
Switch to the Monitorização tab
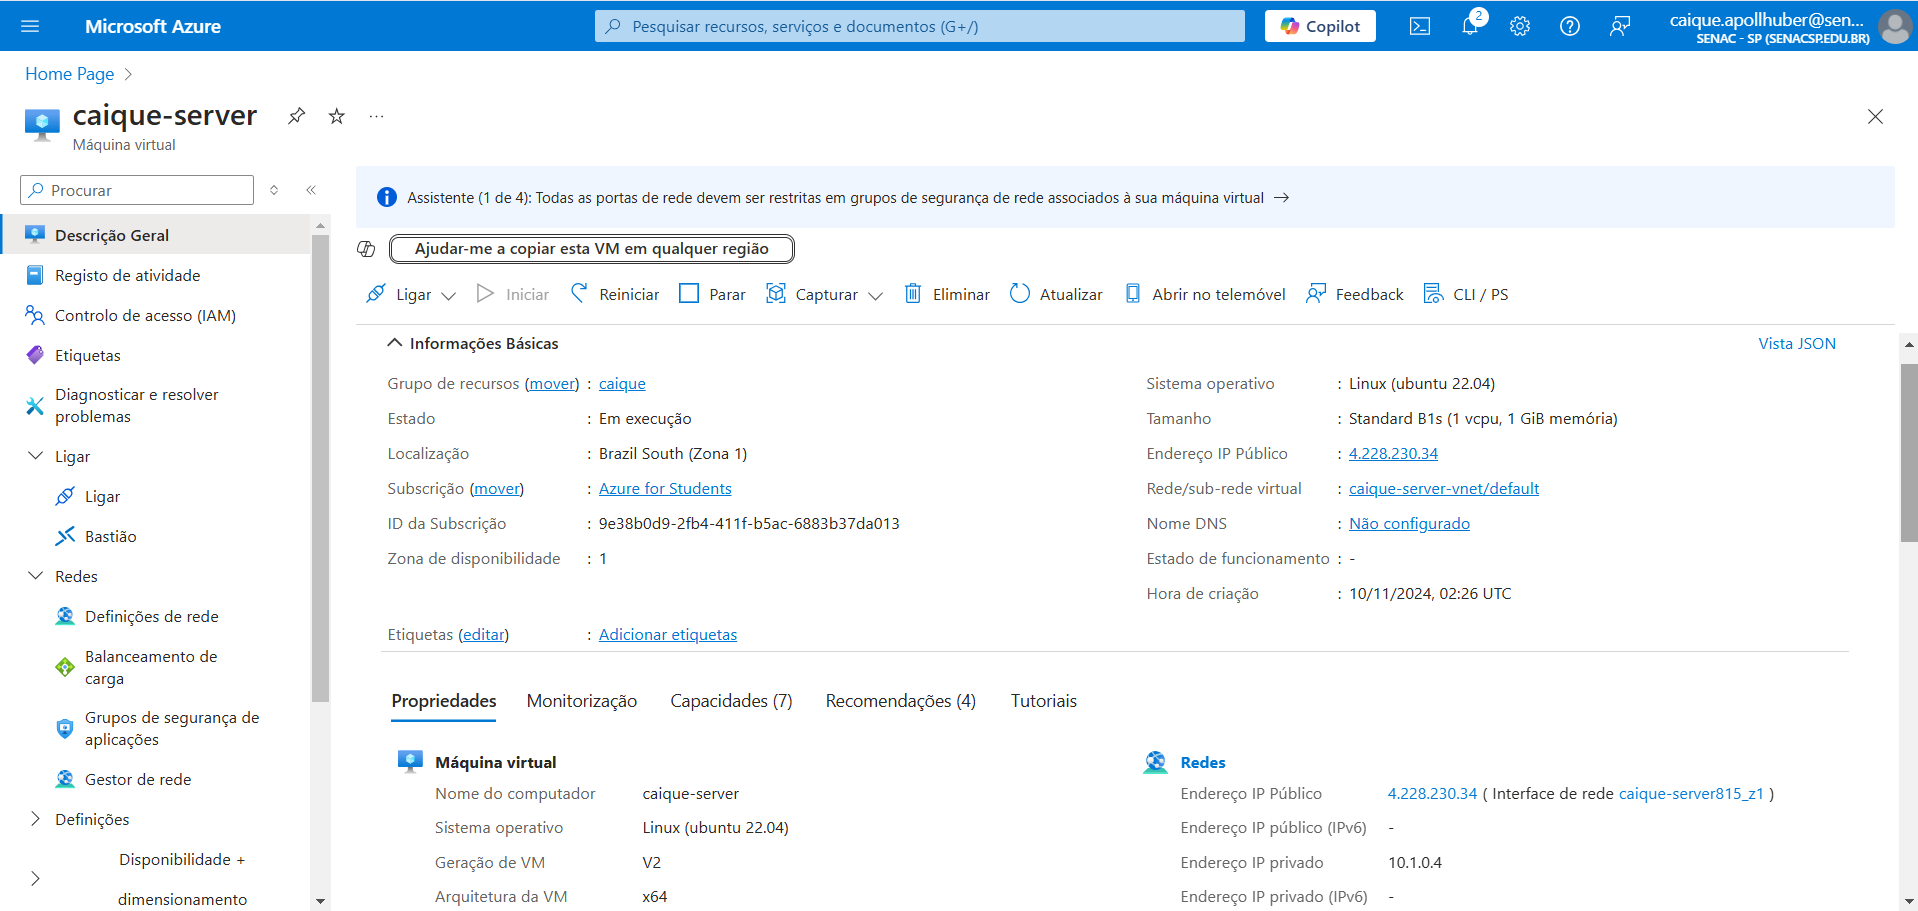(x=582, y=701)
